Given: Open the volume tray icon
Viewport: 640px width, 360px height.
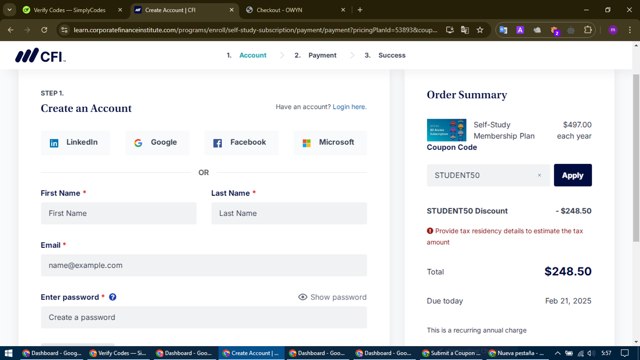Looking at the screenshot, I should (590, 353).
